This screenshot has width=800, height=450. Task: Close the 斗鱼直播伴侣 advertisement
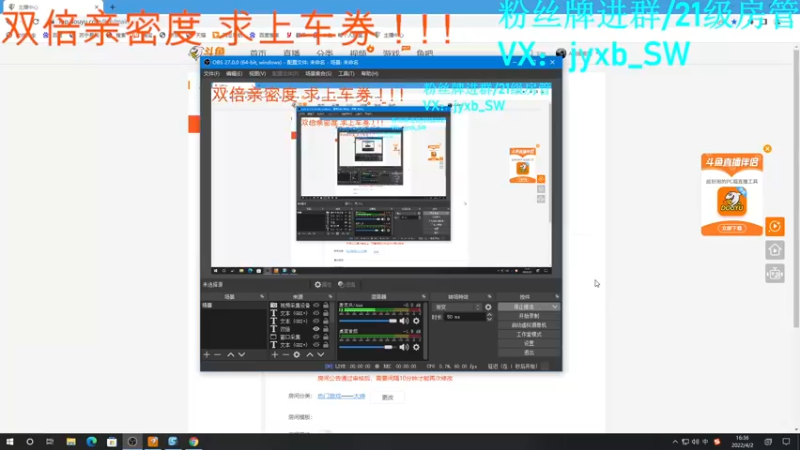tap(767, 149)
